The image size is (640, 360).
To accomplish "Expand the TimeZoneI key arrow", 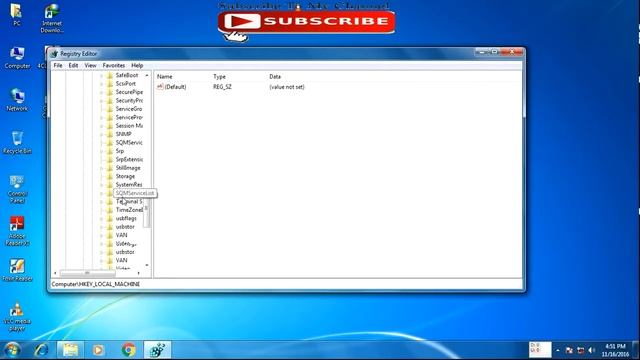I will pos(102,210).
